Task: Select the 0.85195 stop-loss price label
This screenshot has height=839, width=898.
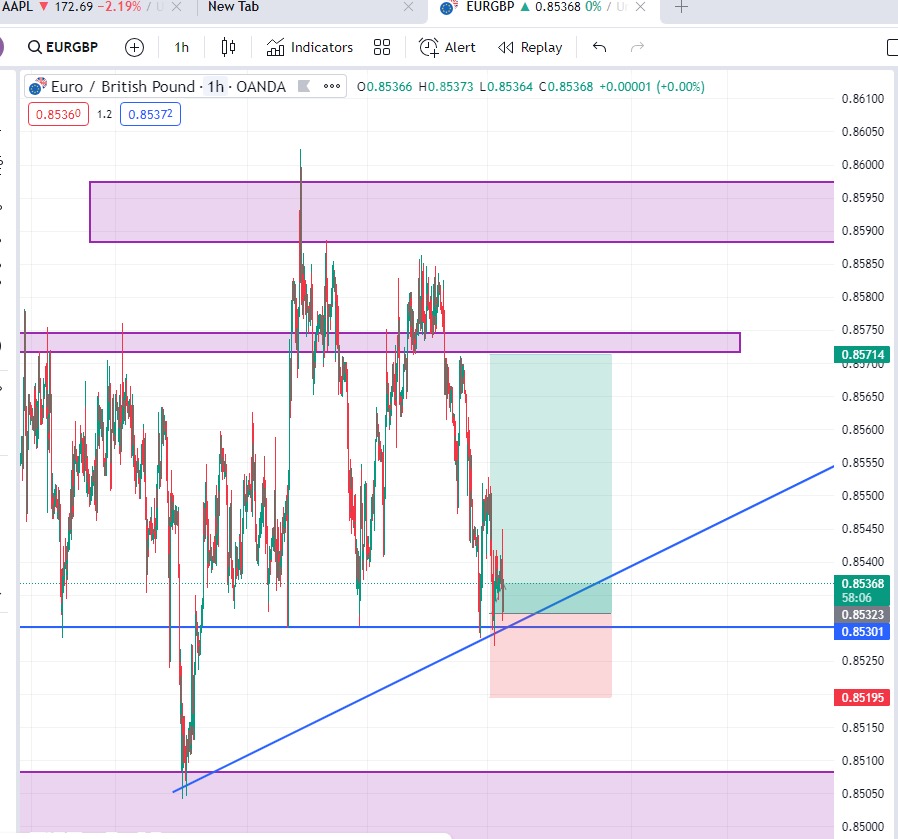Action: 862,698
